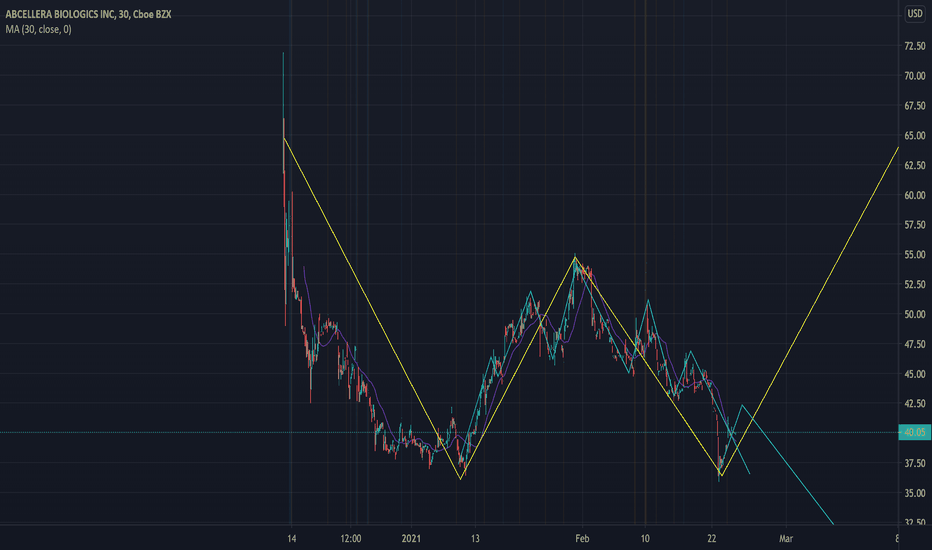Screen dimensions: 932x550
Task: Click the 70.00 price axis label
Action: [x=915, y=76]
